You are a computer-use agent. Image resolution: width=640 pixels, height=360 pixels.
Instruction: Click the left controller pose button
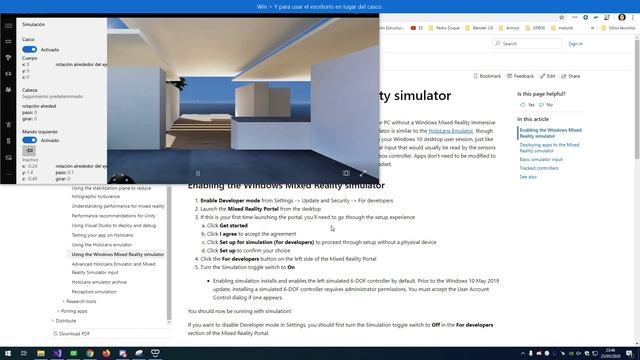pyautogui.click(x=29, y=151)
